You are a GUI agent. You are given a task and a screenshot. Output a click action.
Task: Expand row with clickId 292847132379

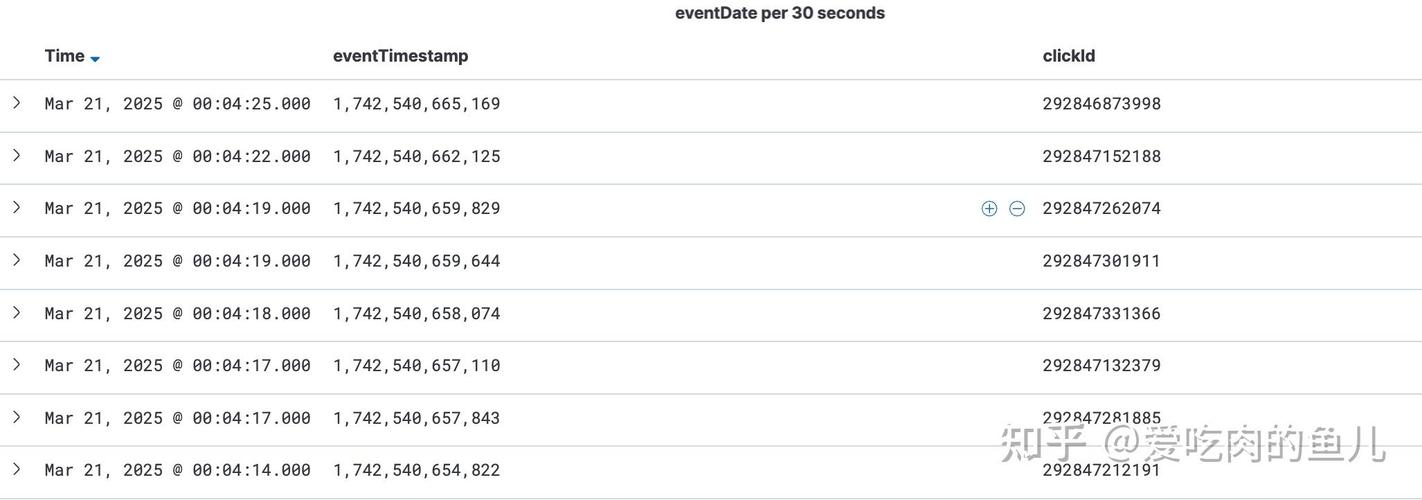click(x=16, y=365)
